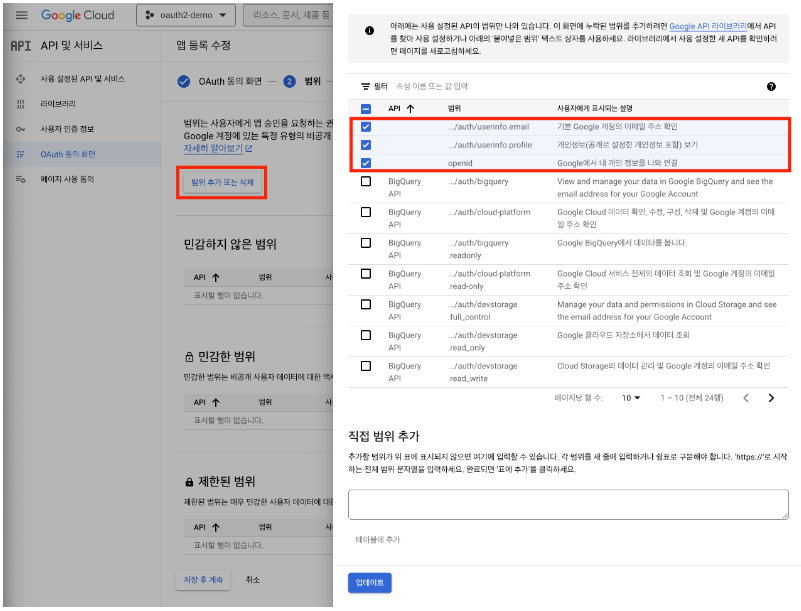Screen dimensions: 801x611
Task: Click the resource search box
Action: [288, 15]
